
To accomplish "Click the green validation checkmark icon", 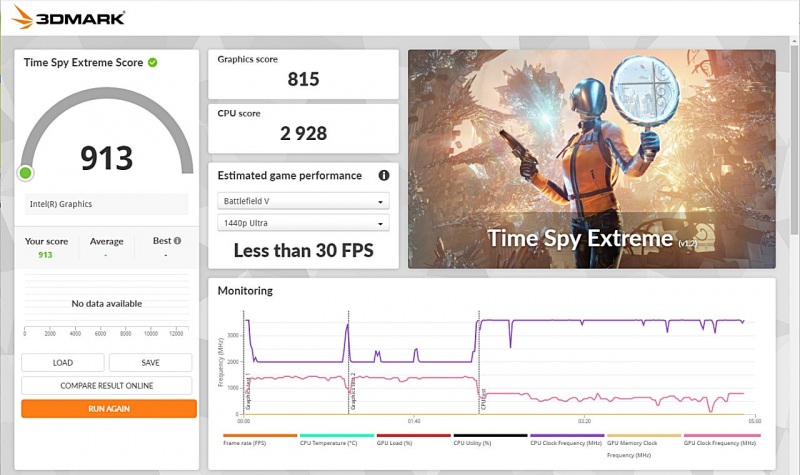I will 152,62.
